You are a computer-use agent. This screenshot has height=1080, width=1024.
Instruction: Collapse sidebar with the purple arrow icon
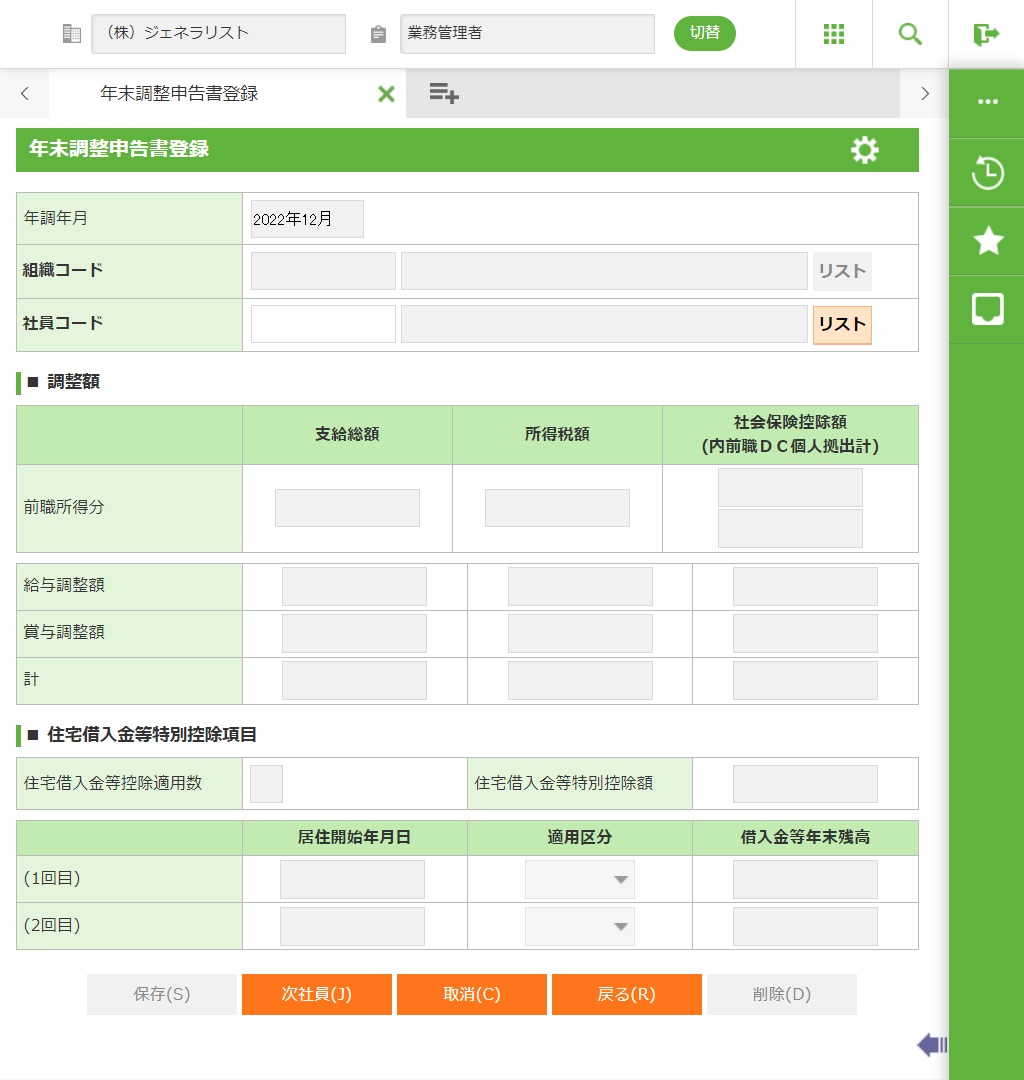click(x=931, y=1045)
